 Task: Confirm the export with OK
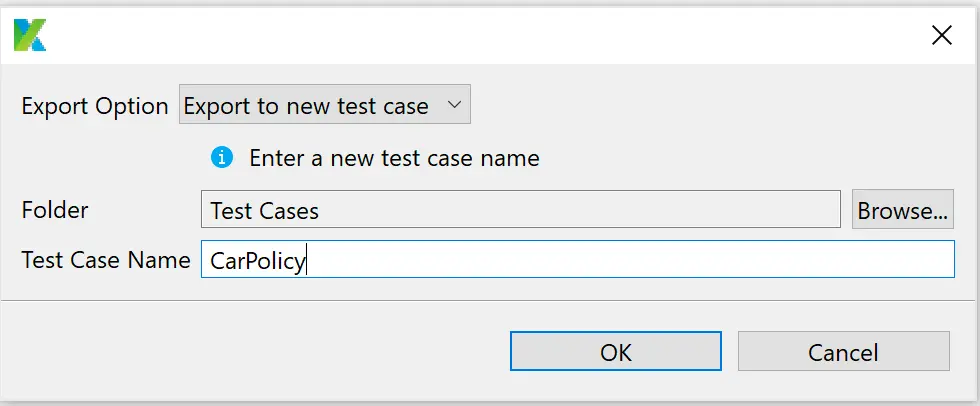(x=615, y=351)
